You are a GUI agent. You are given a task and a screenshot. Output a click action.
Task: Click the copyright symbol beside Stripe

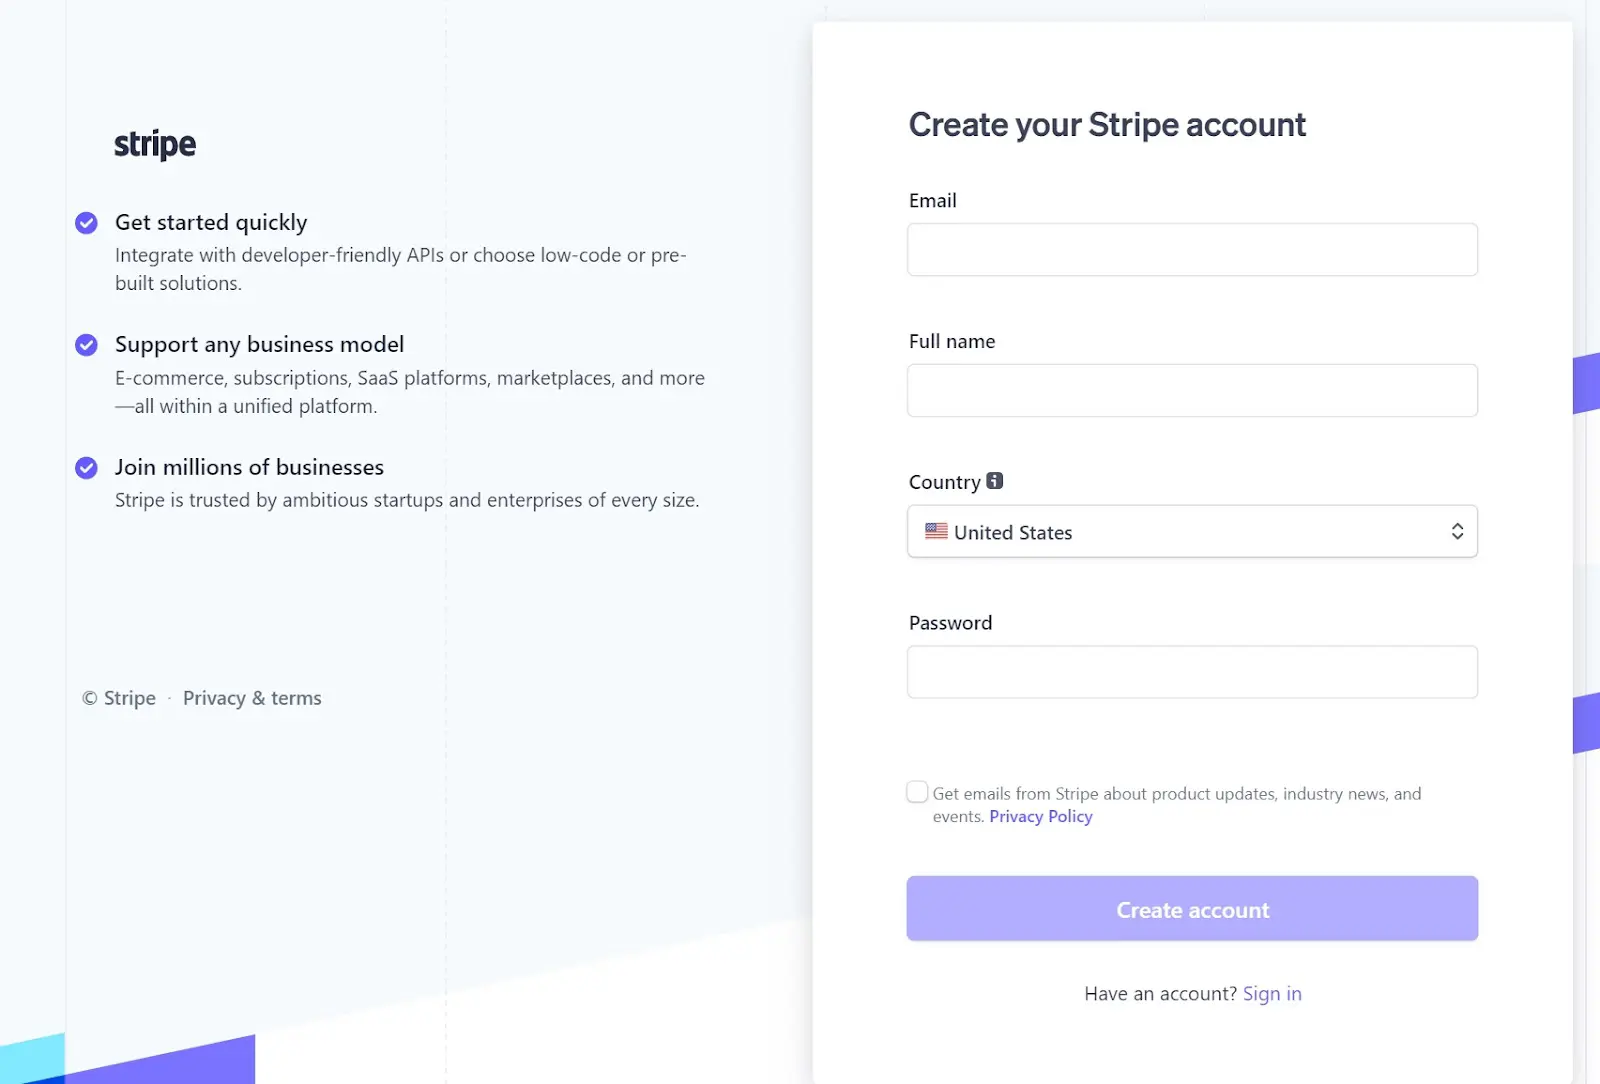click(89, 698)
